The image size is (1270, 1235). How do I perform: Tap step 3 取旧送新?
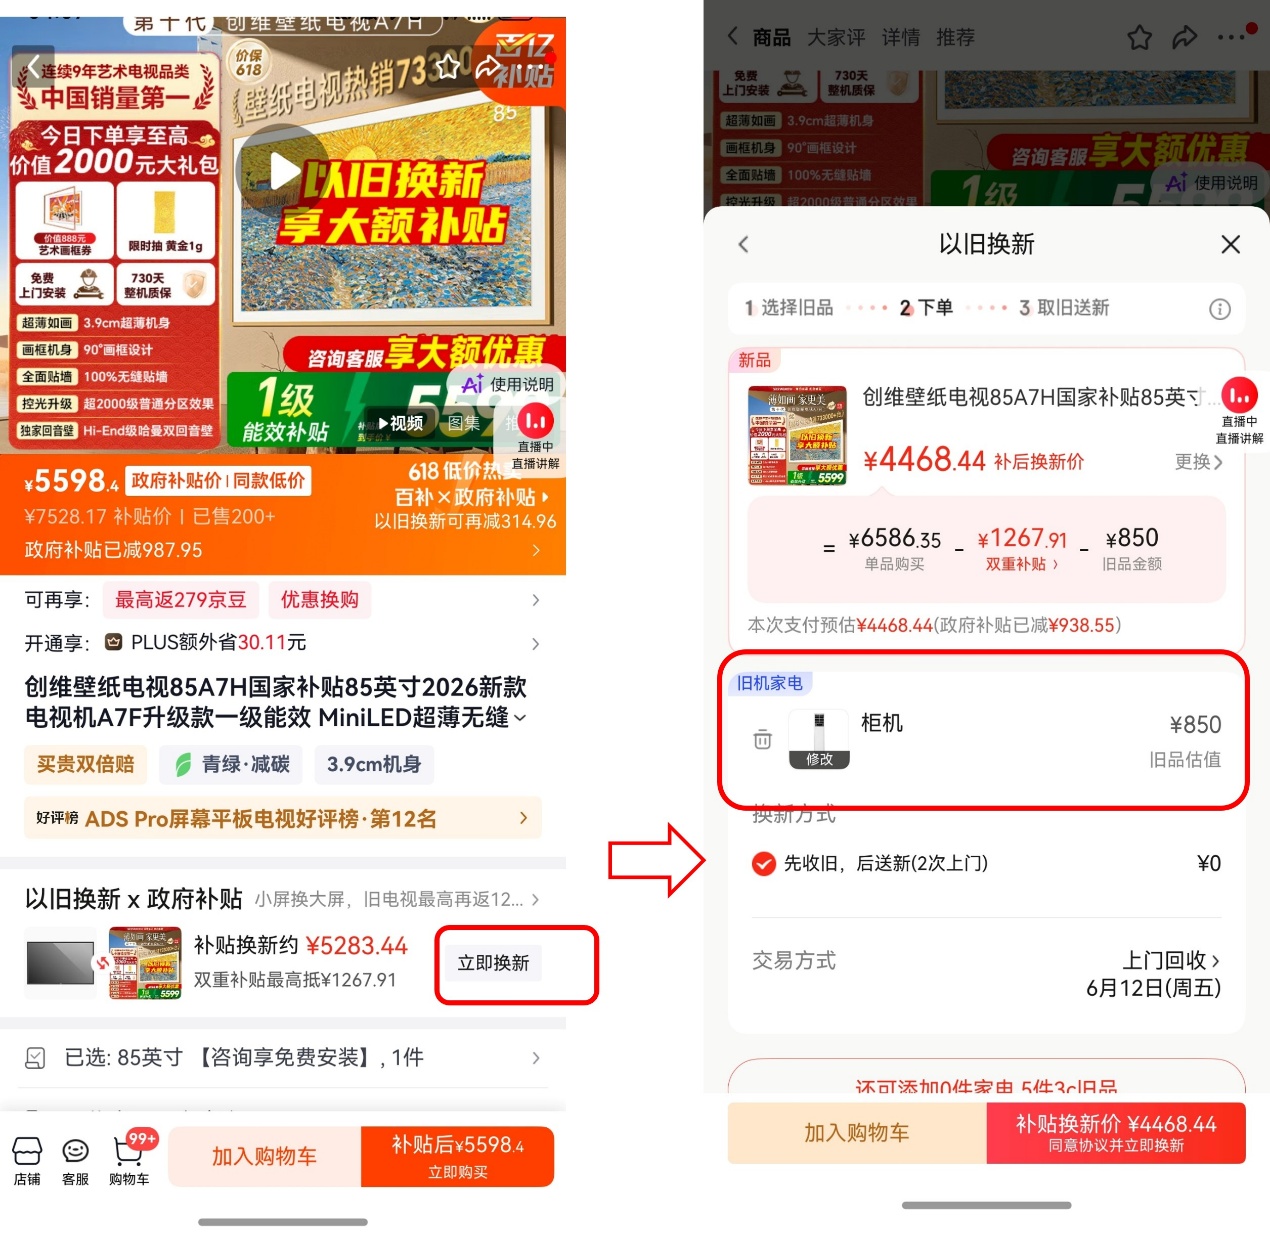[1064, 308]
